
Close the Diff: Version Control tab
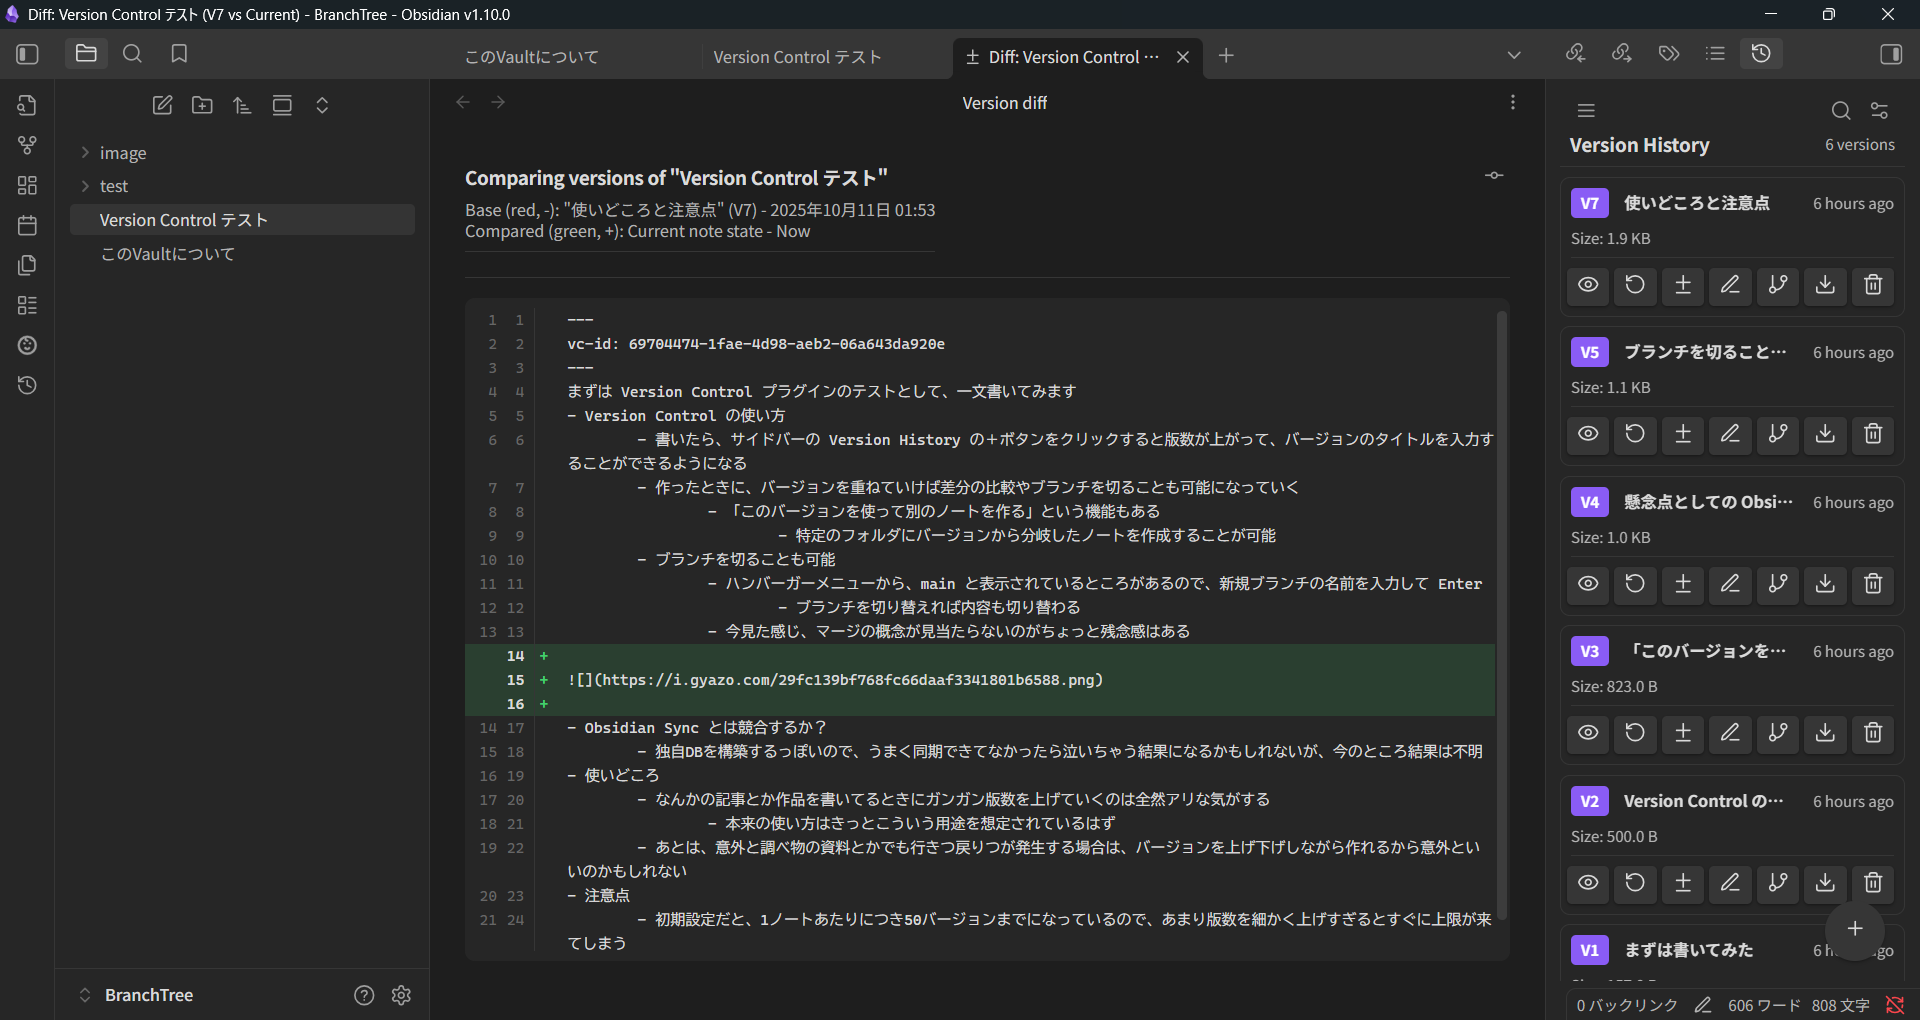[1183, 57]
